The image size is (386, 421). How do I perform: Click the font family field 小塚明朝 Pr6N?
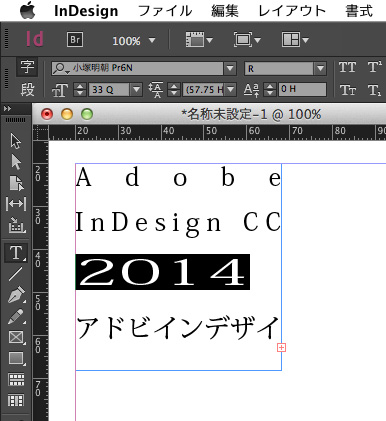tap(137, 68)
